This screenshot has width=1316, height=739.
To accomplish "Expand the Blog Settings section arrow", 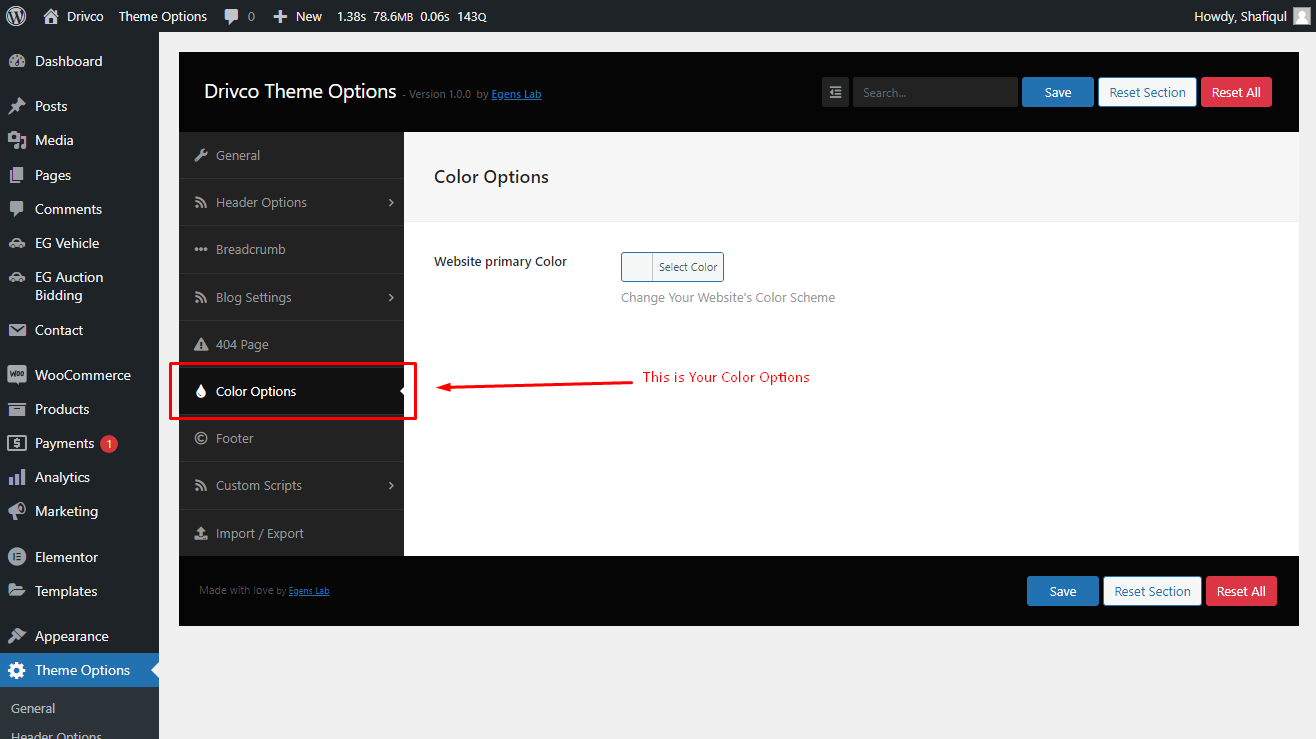I will click(391, 297).
